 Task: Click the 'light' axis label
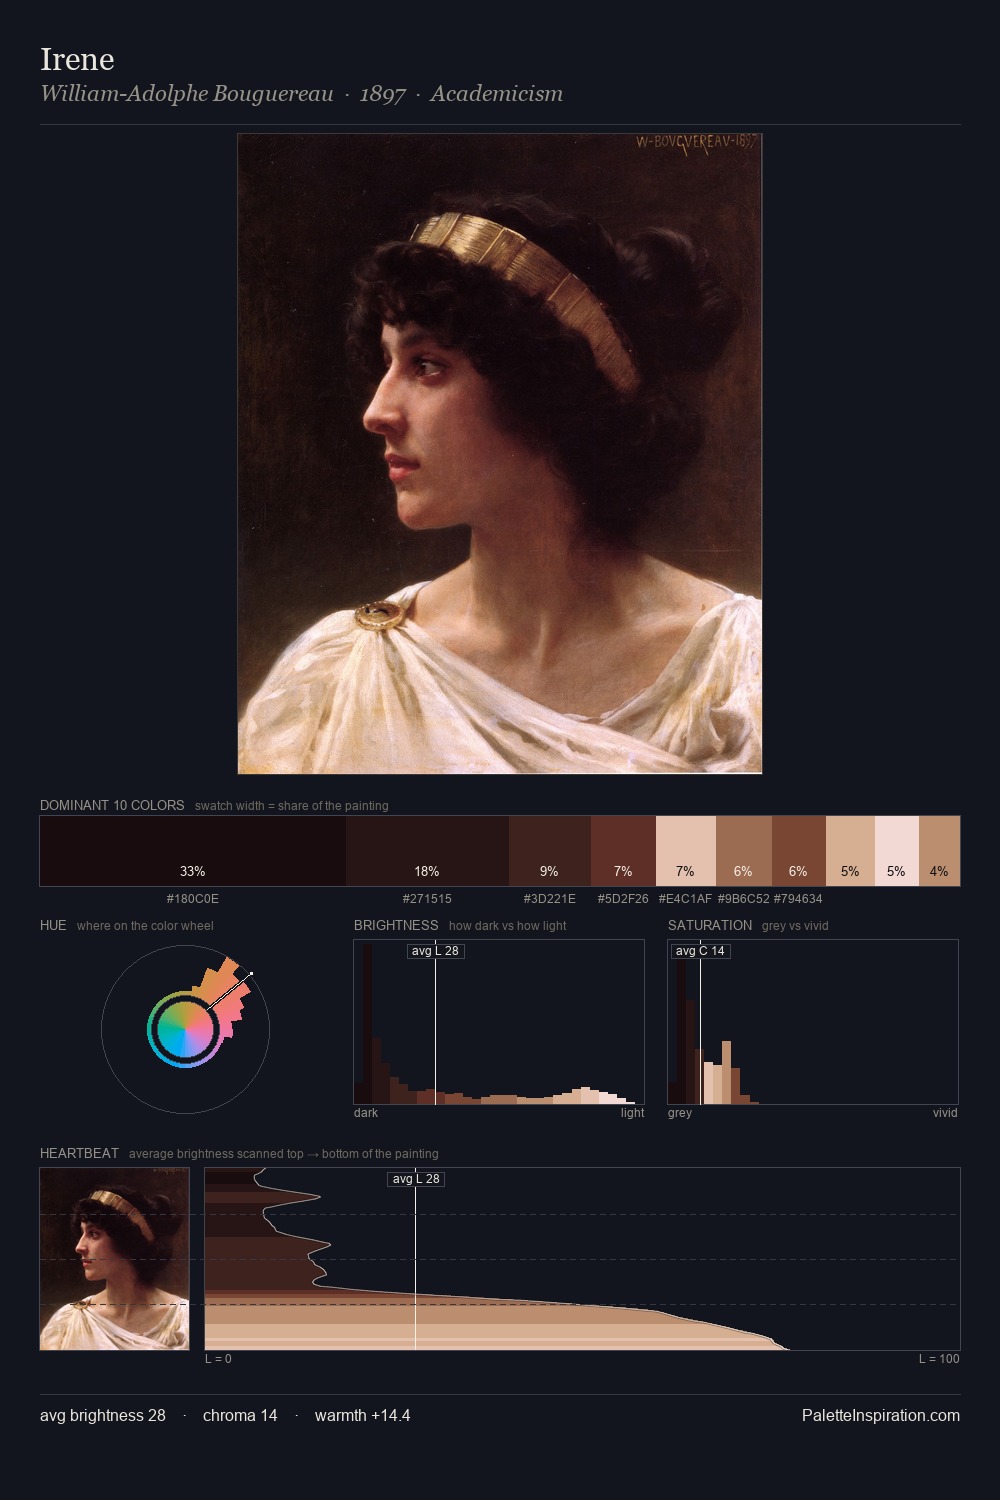point(633,1113)
